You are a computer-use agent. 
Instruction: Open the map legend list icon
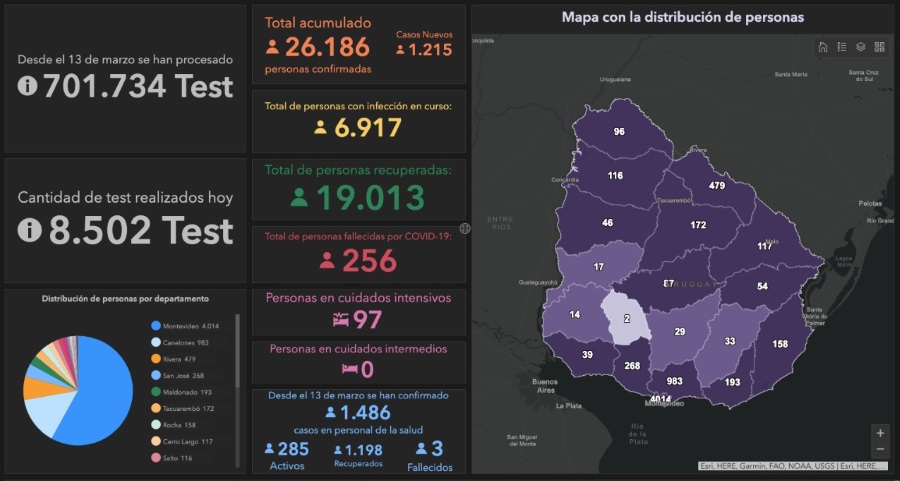pos(841,47)
